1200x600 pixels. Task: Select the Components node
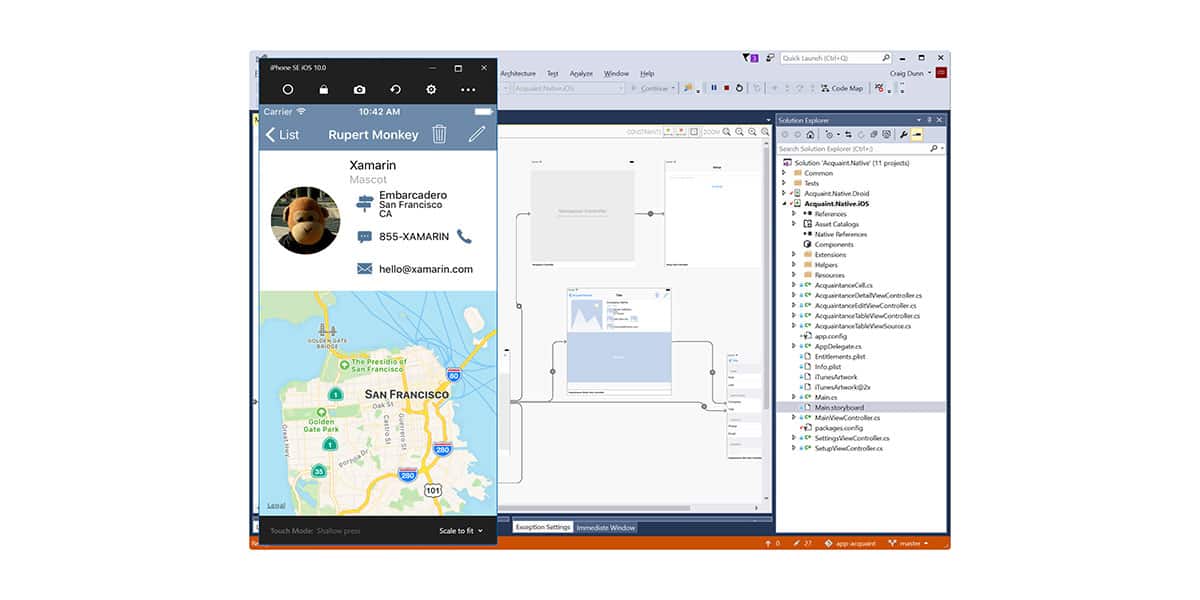coord(834,244)
